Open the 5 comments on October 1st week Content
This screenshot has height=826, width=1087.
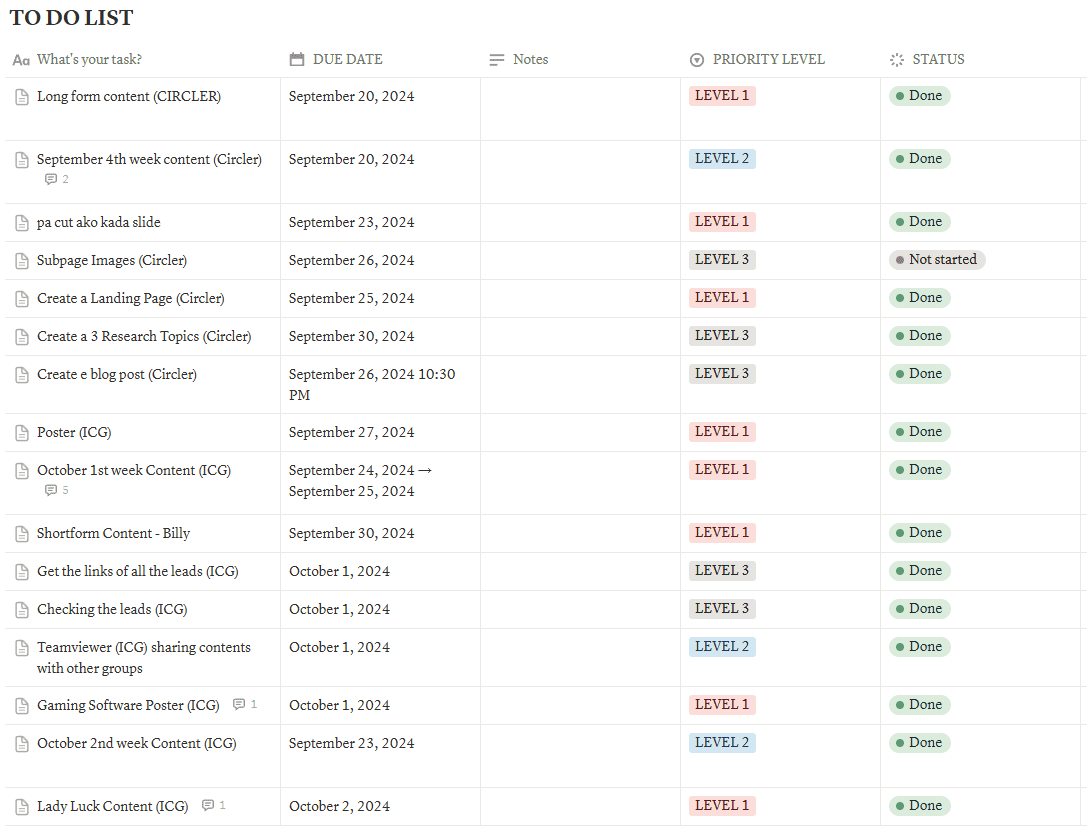point(57,491)
